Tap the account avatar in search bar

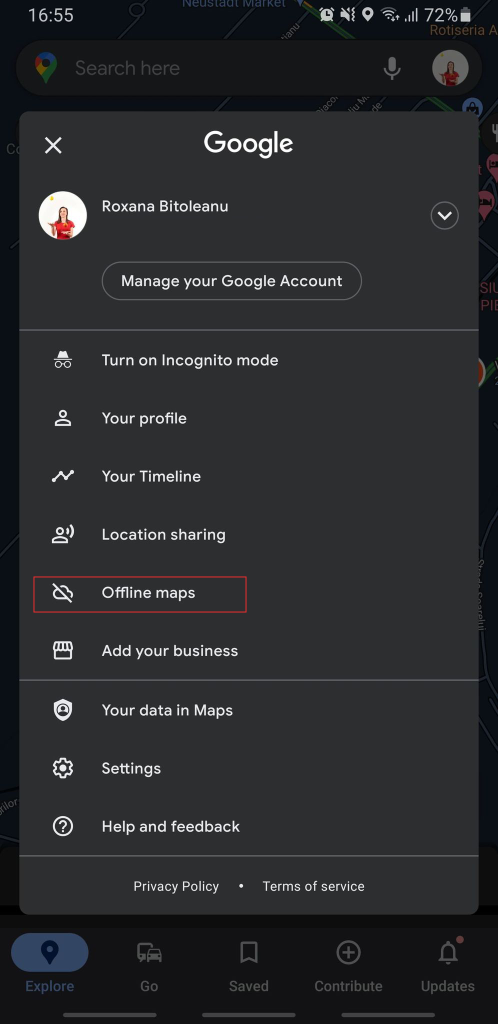point(450,68)
